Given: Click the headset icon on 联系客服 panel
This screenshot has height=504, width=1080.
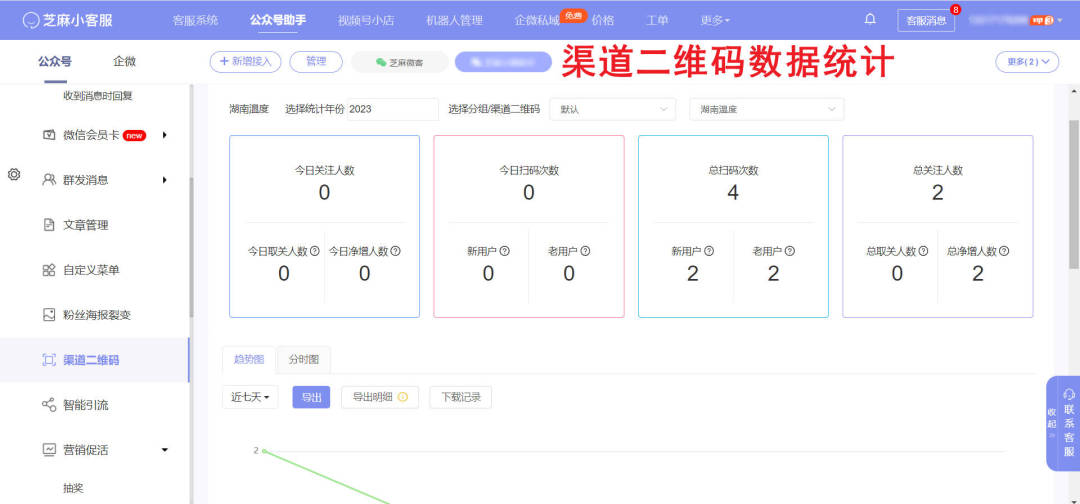Looking at the screenshot, I should point(1069,395).
